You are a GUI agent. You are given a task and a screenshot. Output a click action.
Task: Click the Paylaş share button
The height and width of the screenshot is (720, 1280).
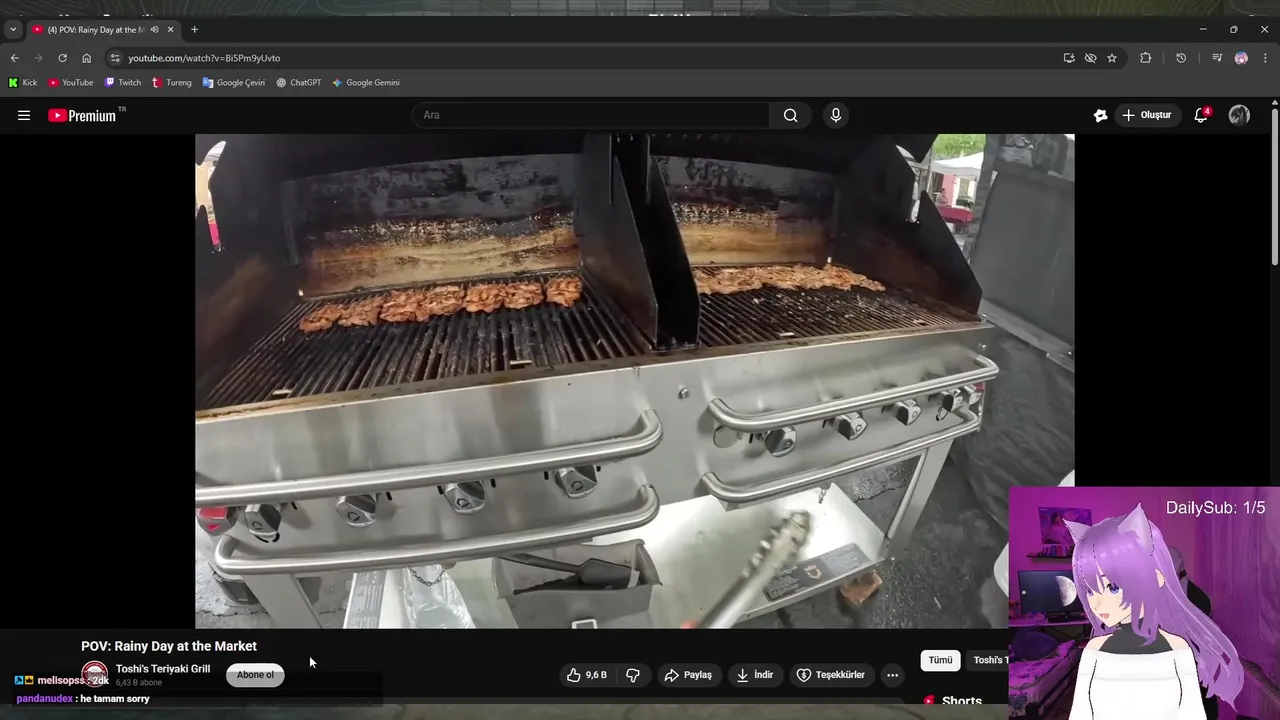coord(689,675)
